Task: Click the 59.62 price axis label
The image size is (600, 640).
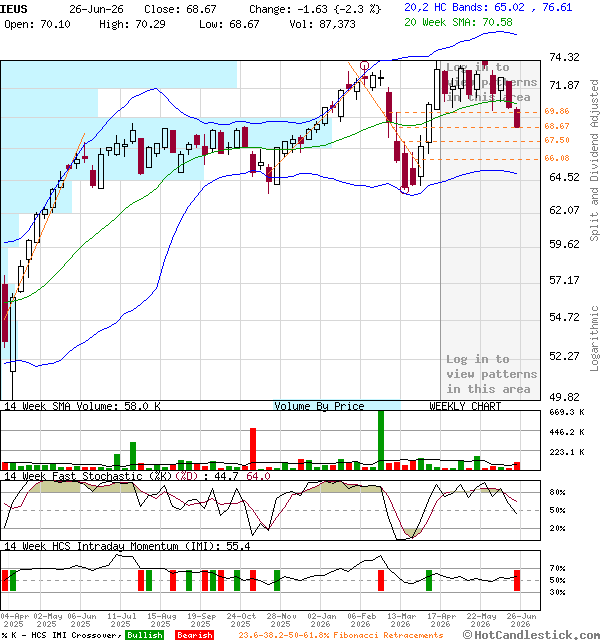Action: 564,244
